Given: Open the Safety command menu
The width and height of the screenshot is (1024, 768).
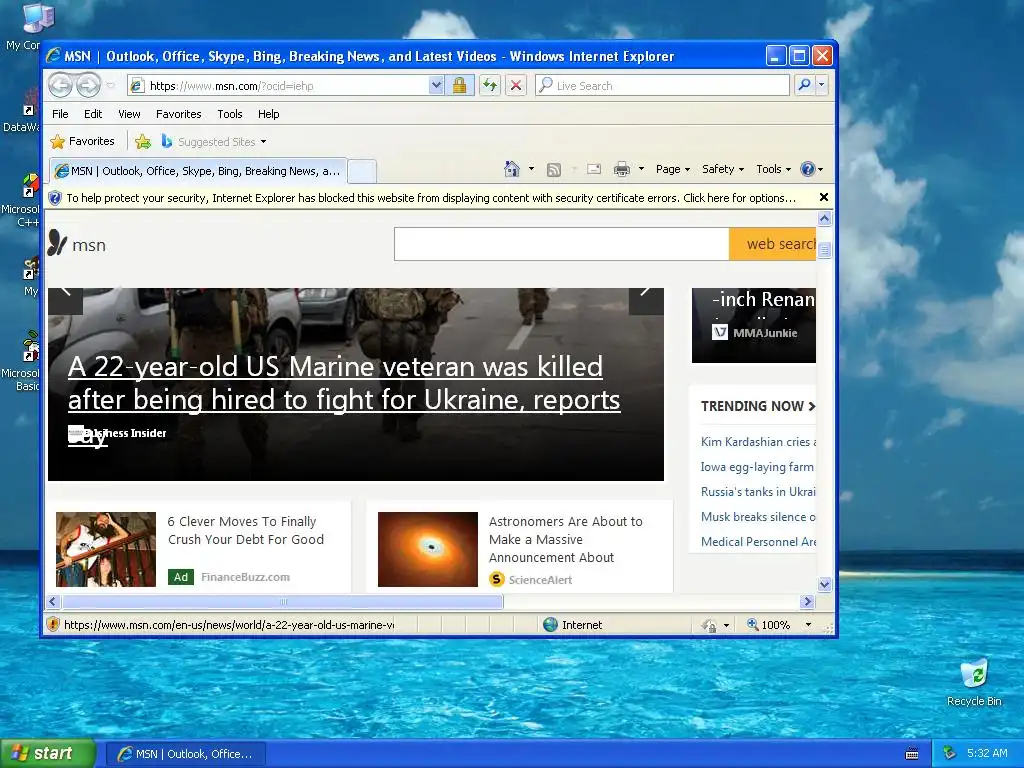Looking at the screenshot, I should [x=722, y=169].
